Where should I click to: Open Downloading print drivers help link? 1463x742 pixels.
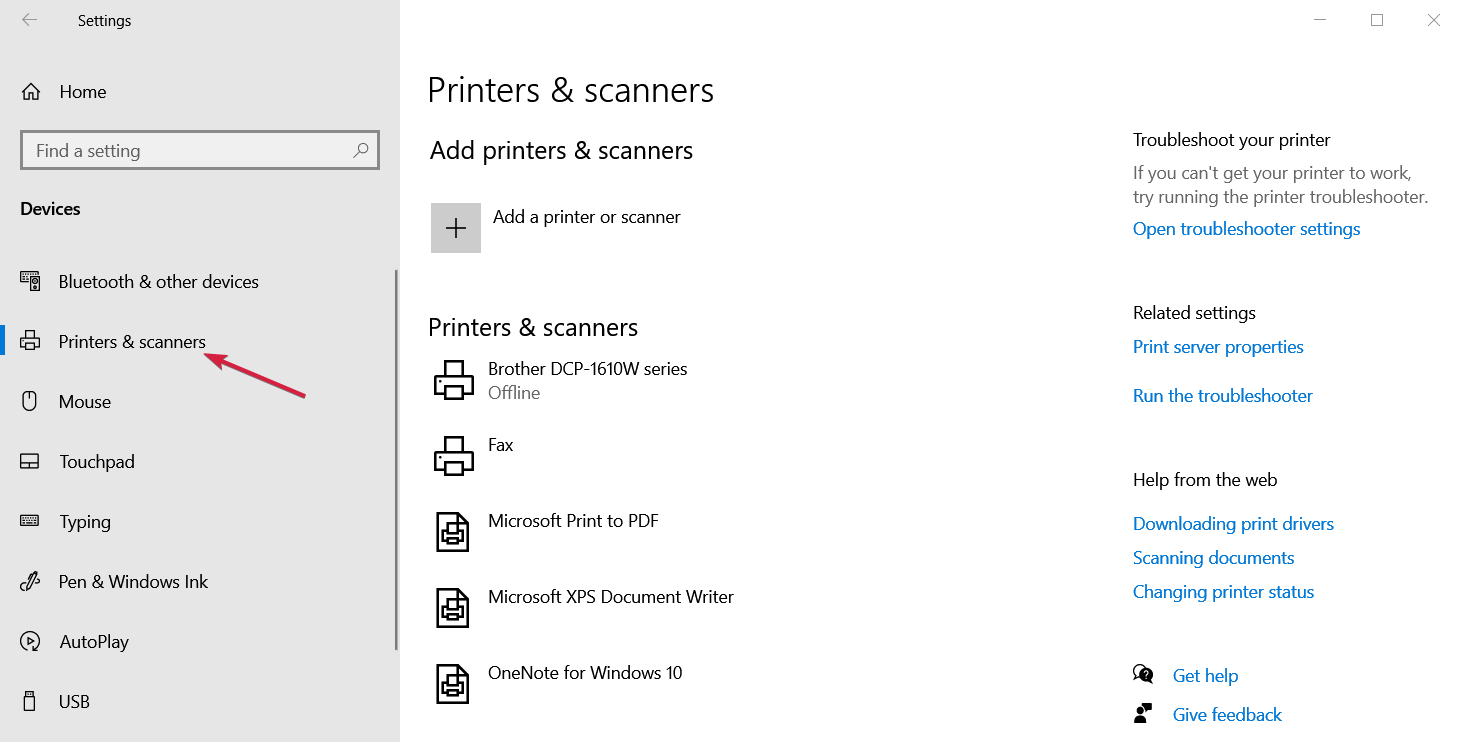(x=1233, y=524)
